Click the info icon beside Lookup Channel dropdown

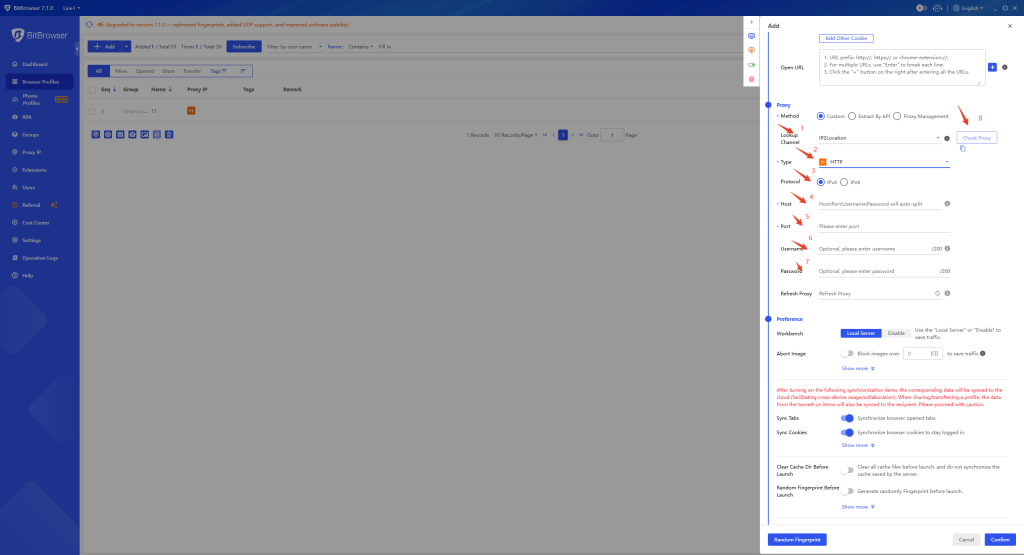click(946, 138)
